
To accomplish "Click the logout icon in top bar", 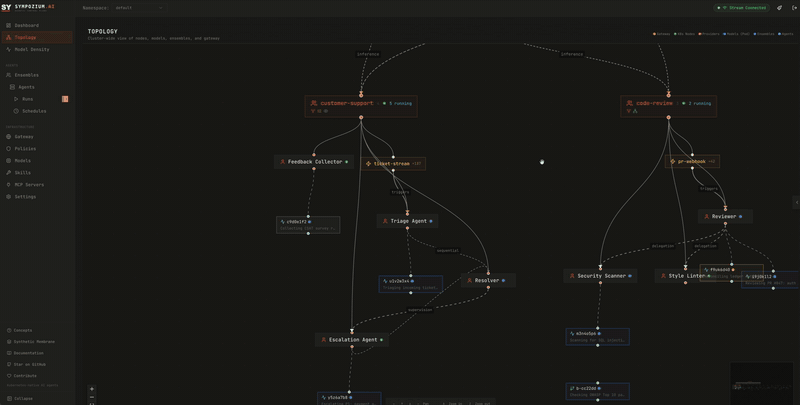I will coord(794,8).
